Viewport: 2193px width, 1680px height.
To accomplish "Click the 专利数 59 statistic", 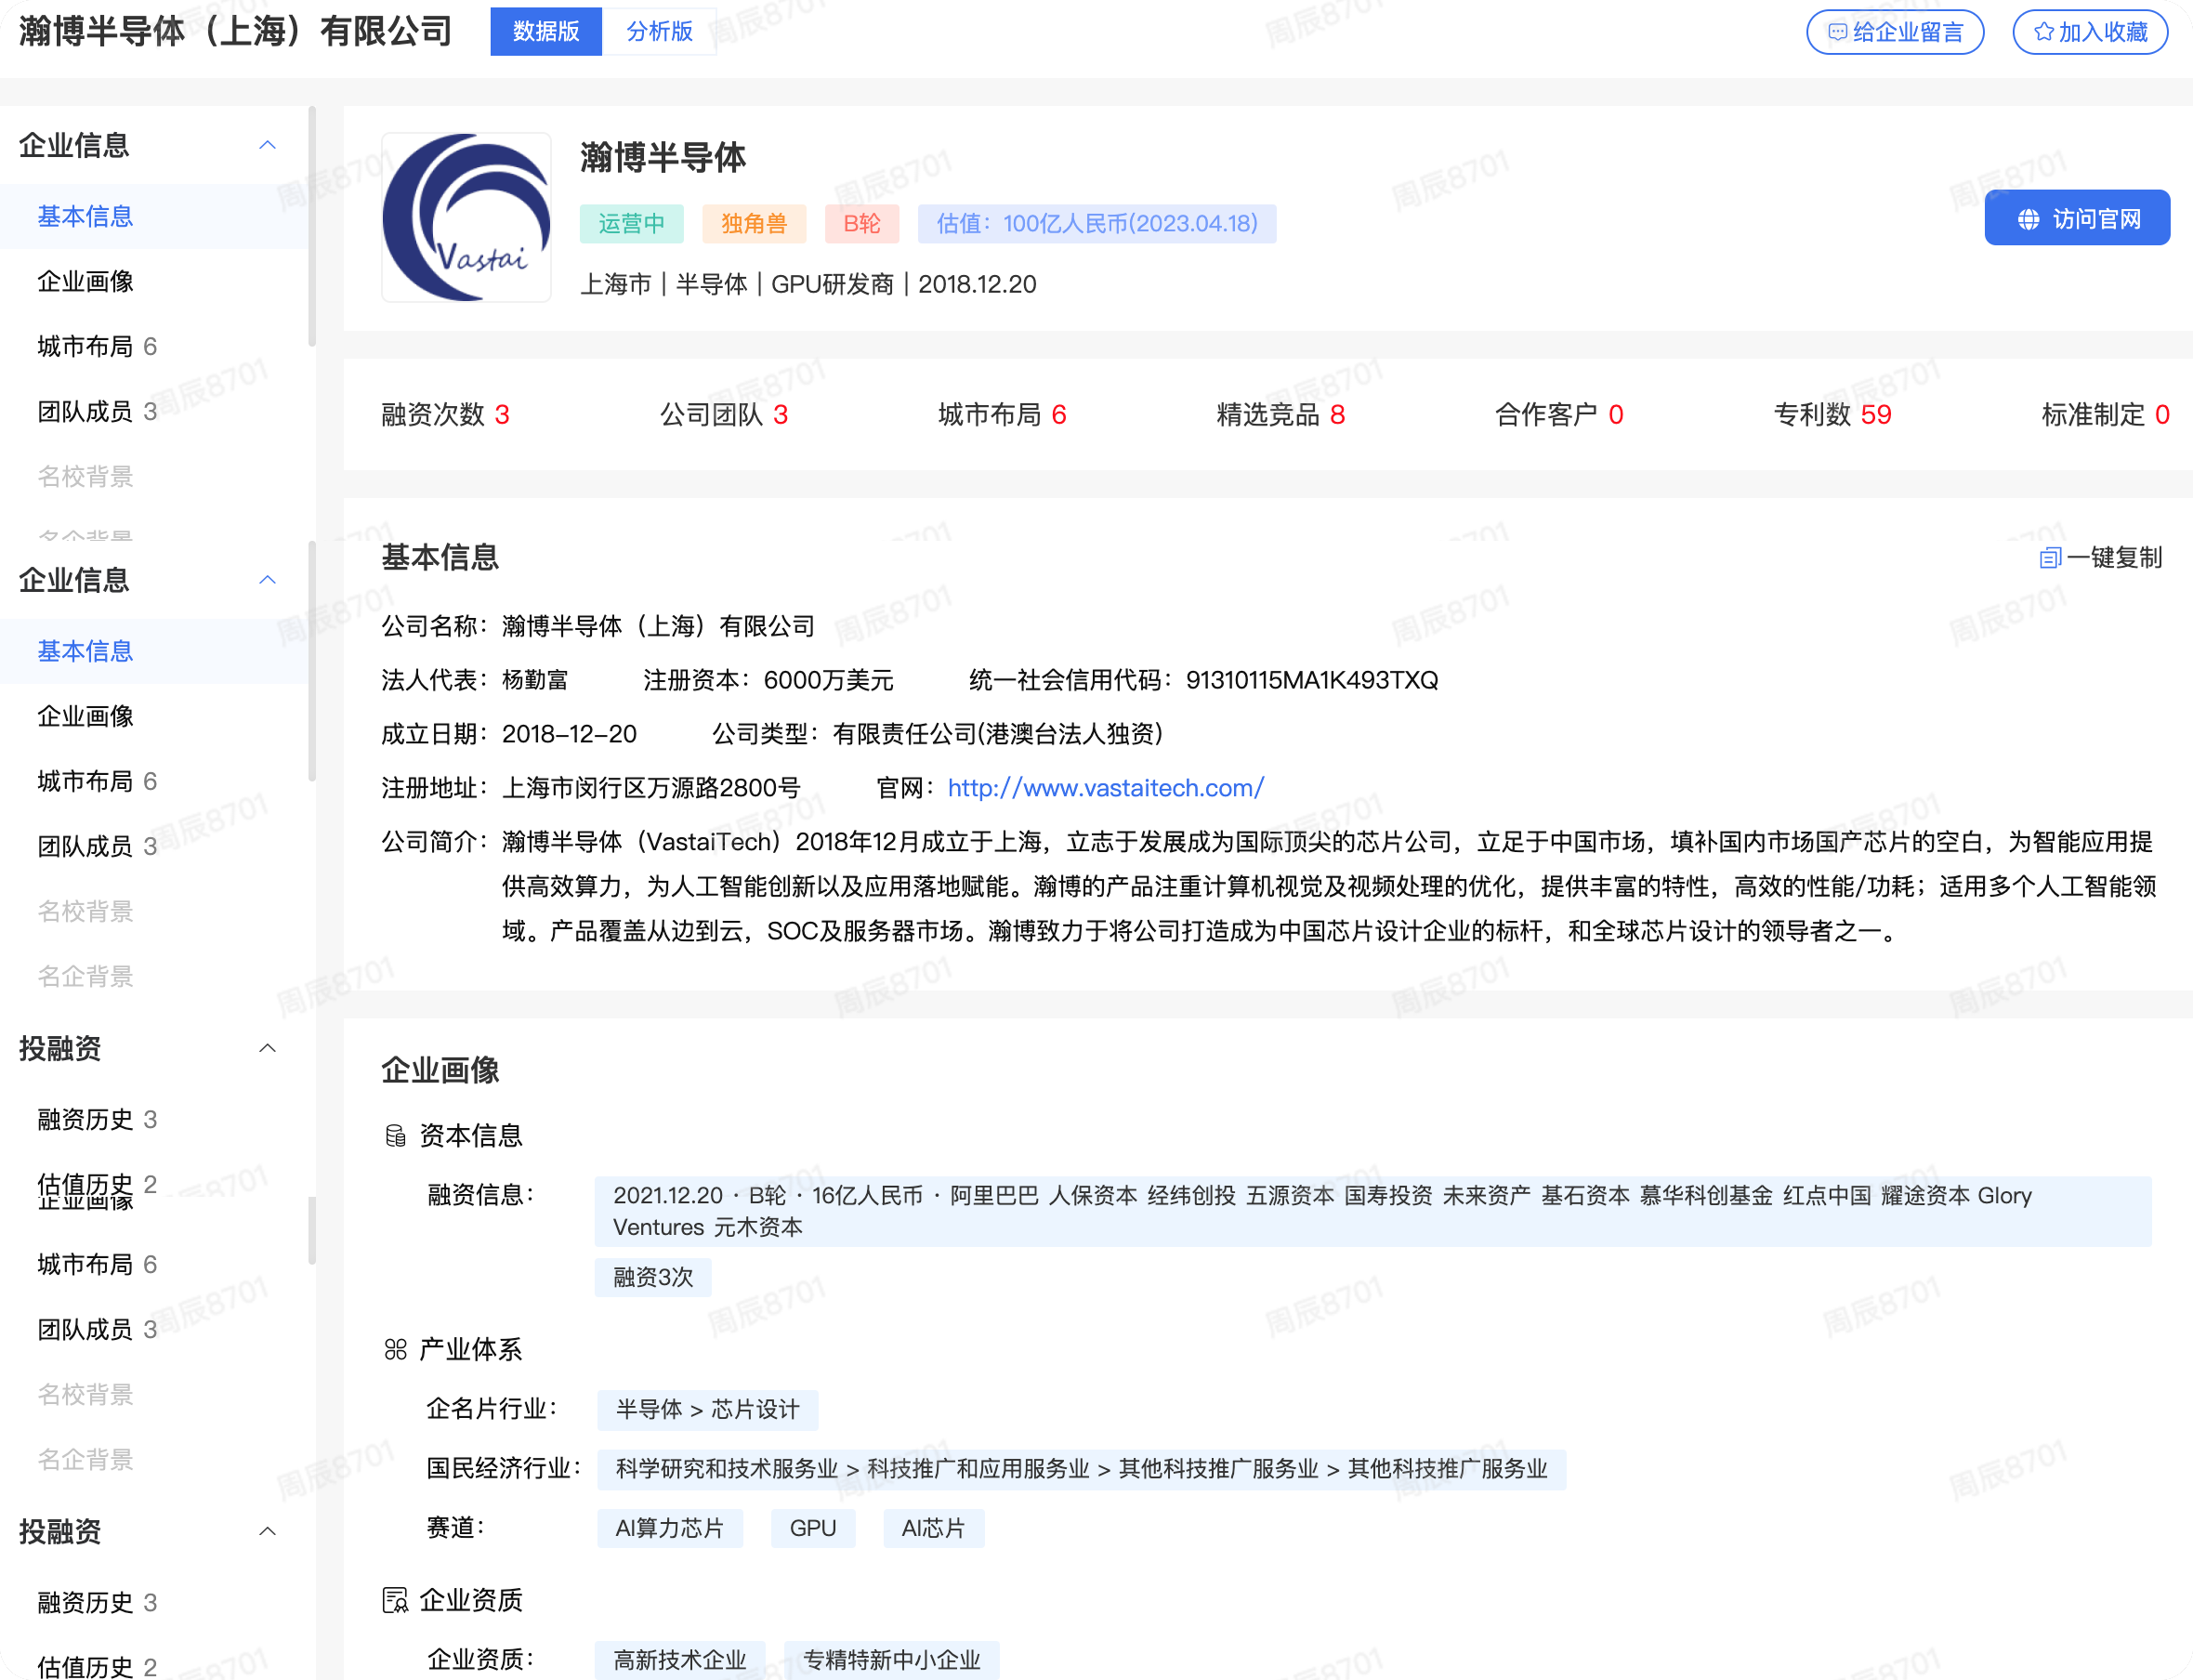I will 1832,414.
